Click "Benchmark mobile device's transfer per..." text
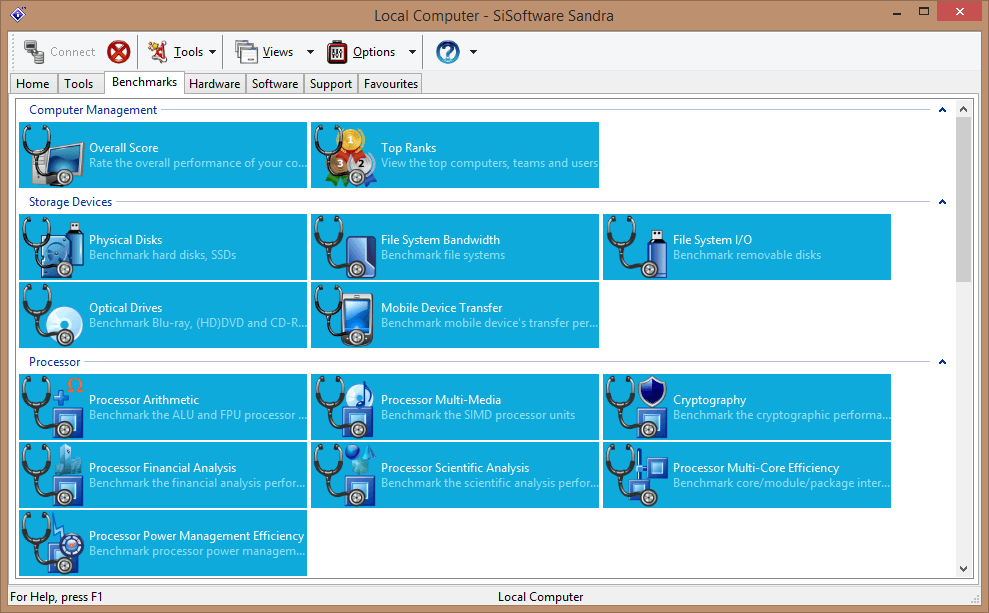 (x=489, y=324)
